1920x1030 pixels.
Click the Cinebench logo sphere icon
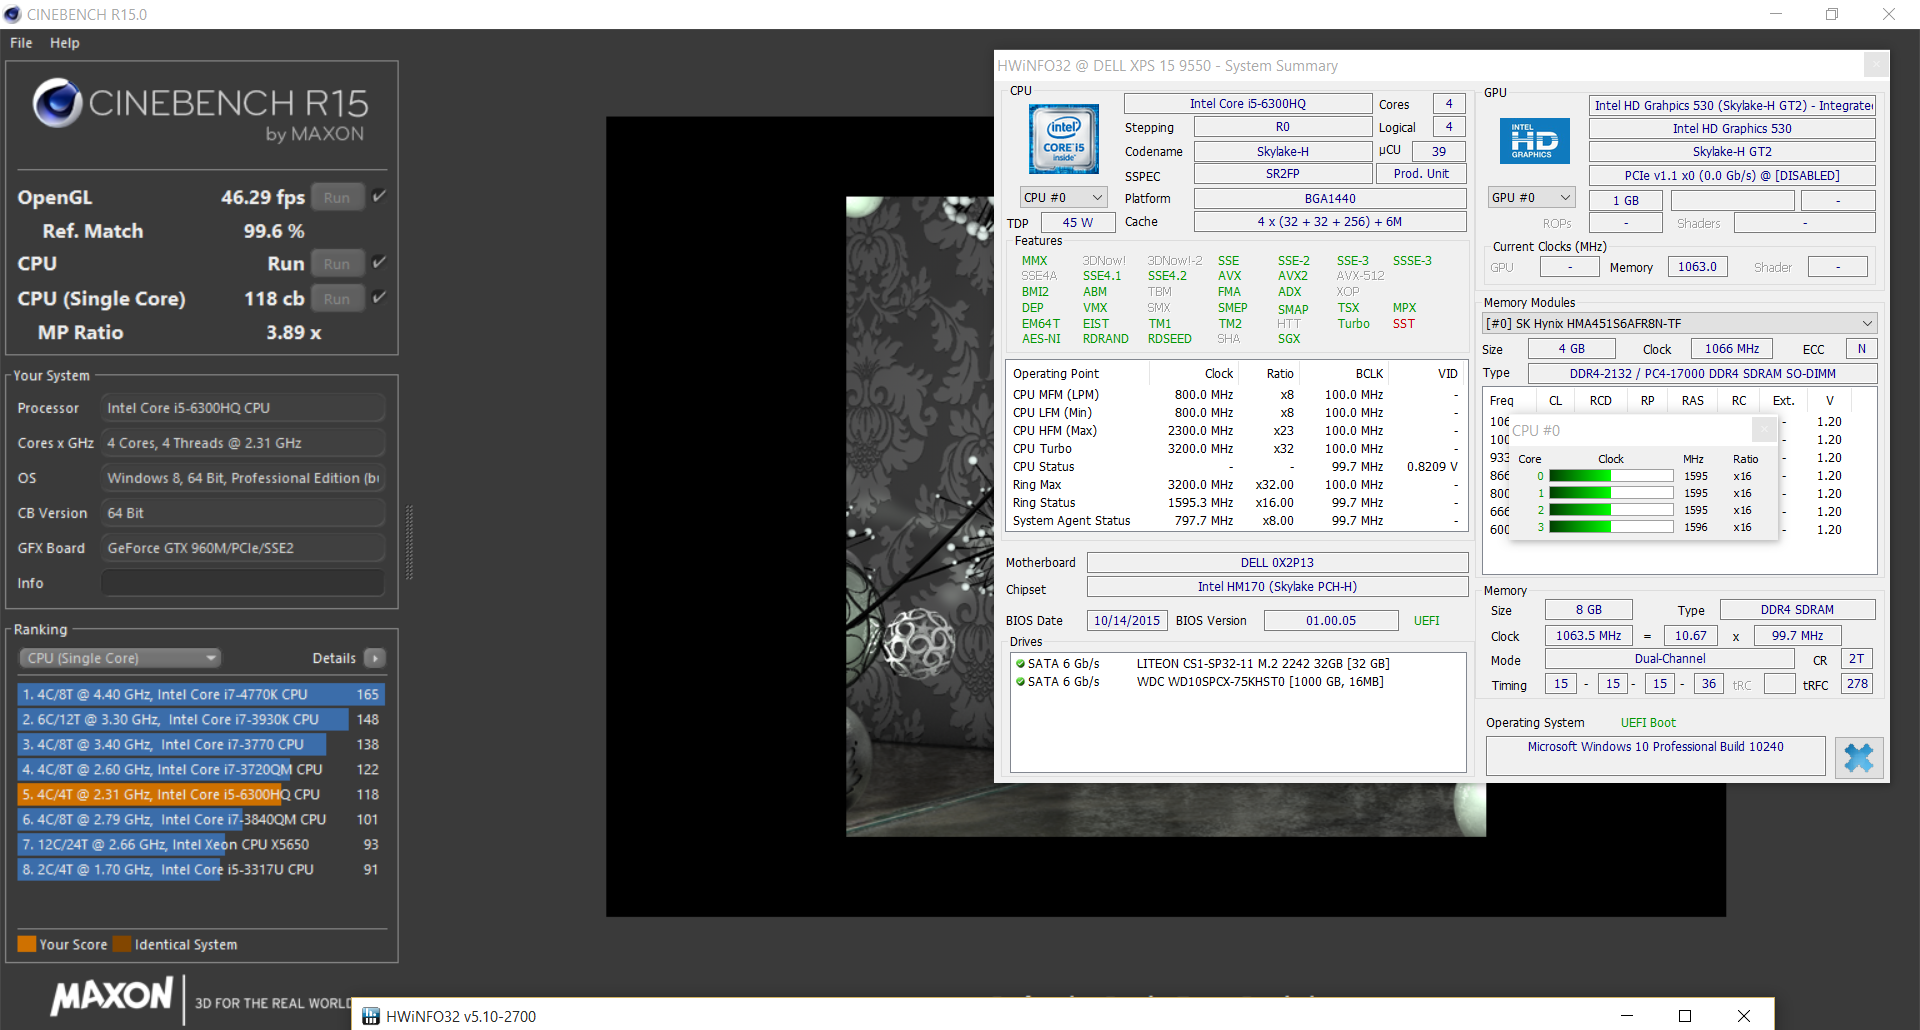(57, 102)
